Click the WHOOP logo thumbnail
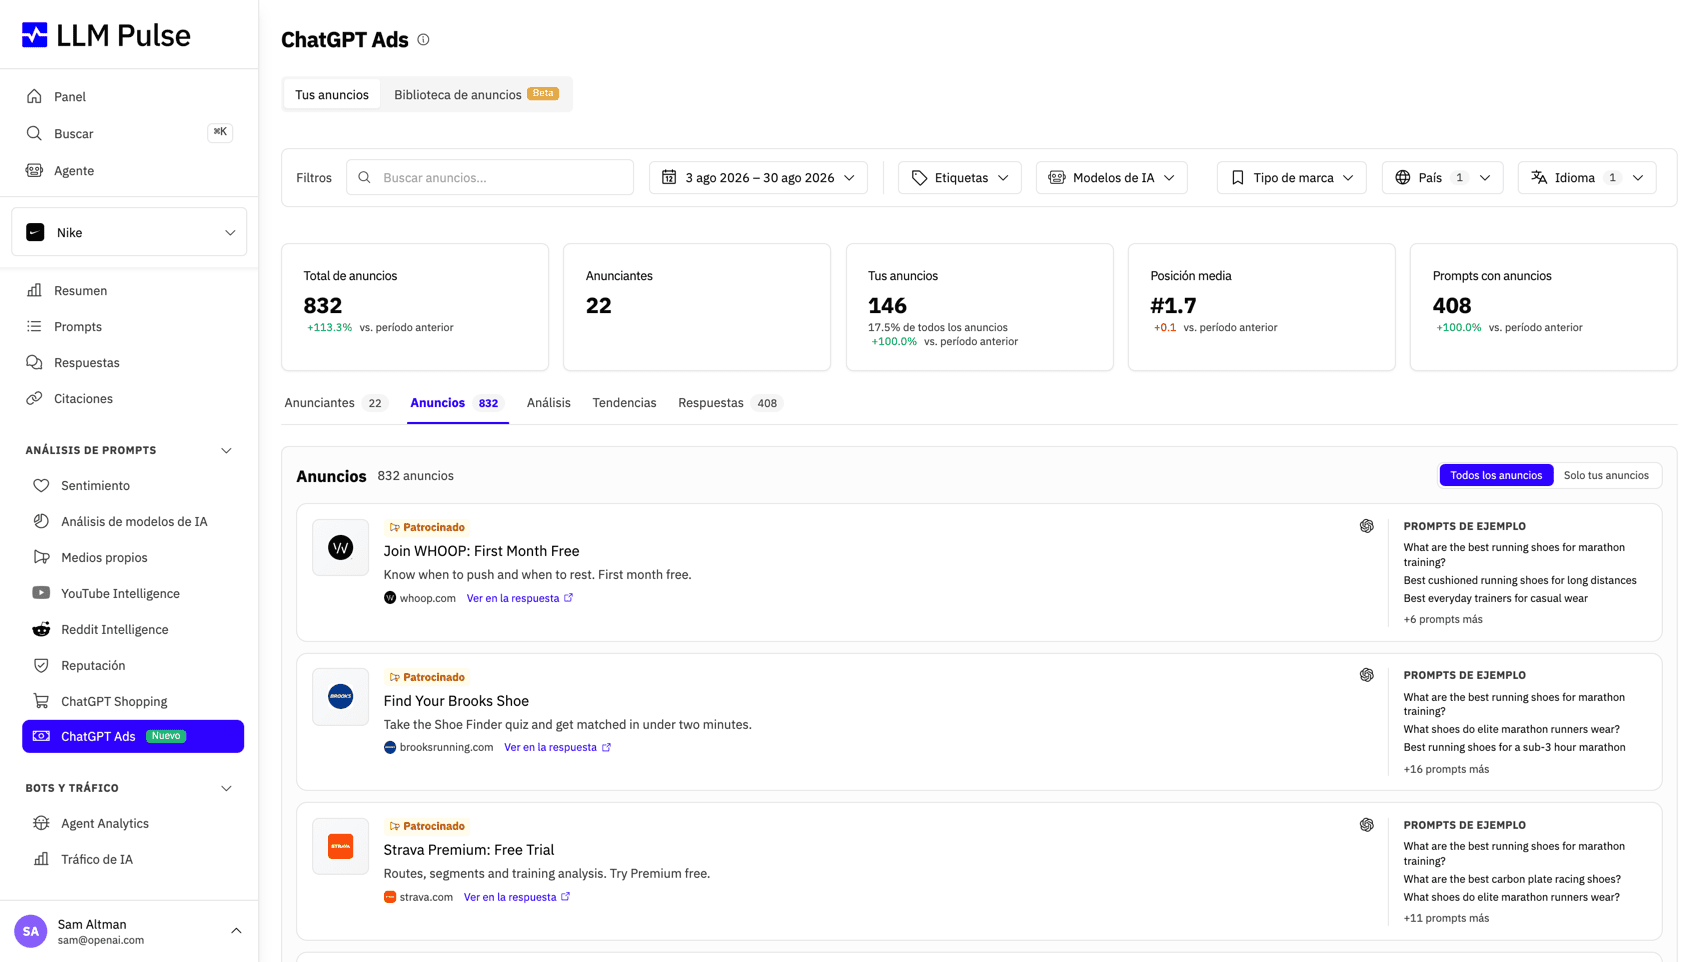The image size is (1700, 962). [341, 547]
